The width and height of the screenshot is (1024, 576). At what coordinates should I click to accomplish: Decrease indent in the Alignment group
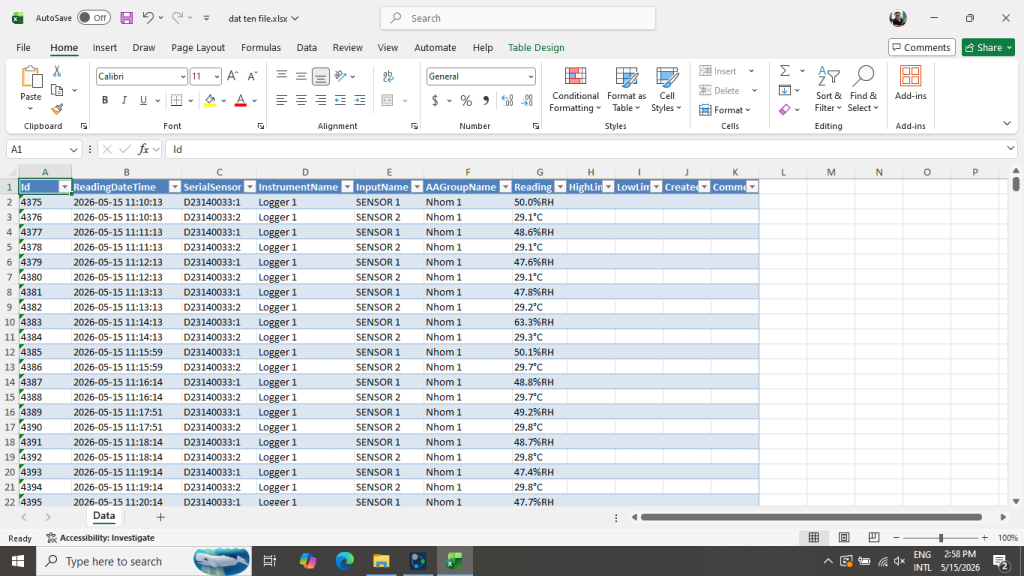click(x=340, y=101)
